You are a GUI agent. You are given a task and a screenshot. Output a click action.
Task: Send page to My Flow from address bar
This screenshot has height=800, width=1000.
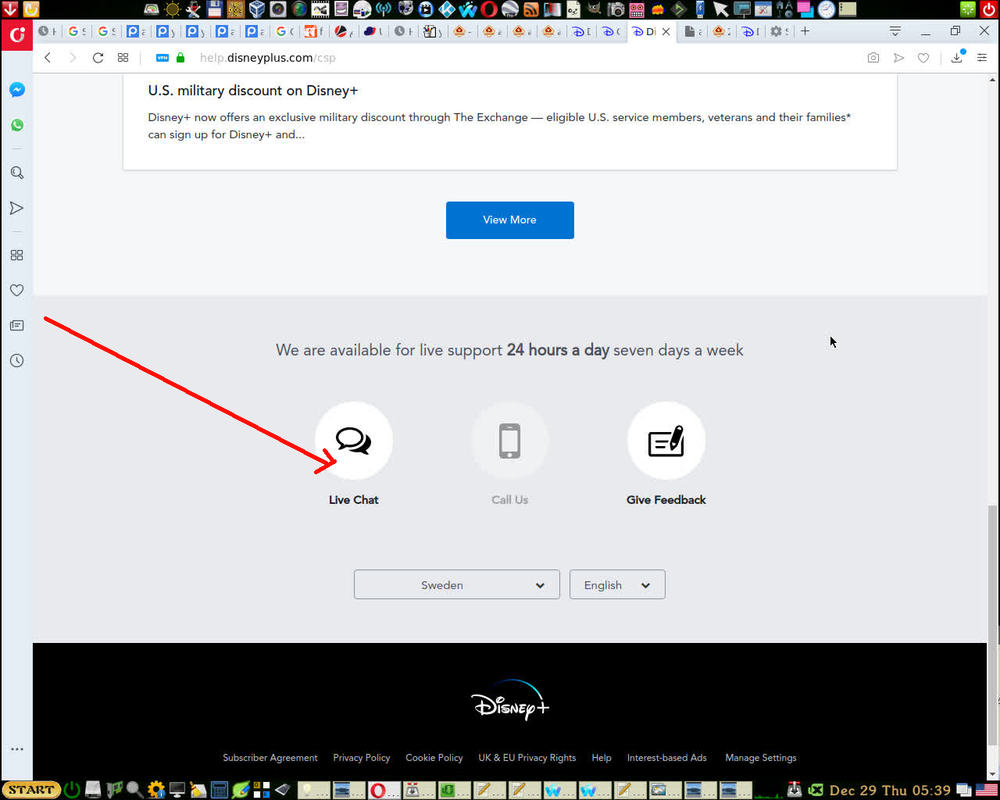pos(899,57)
